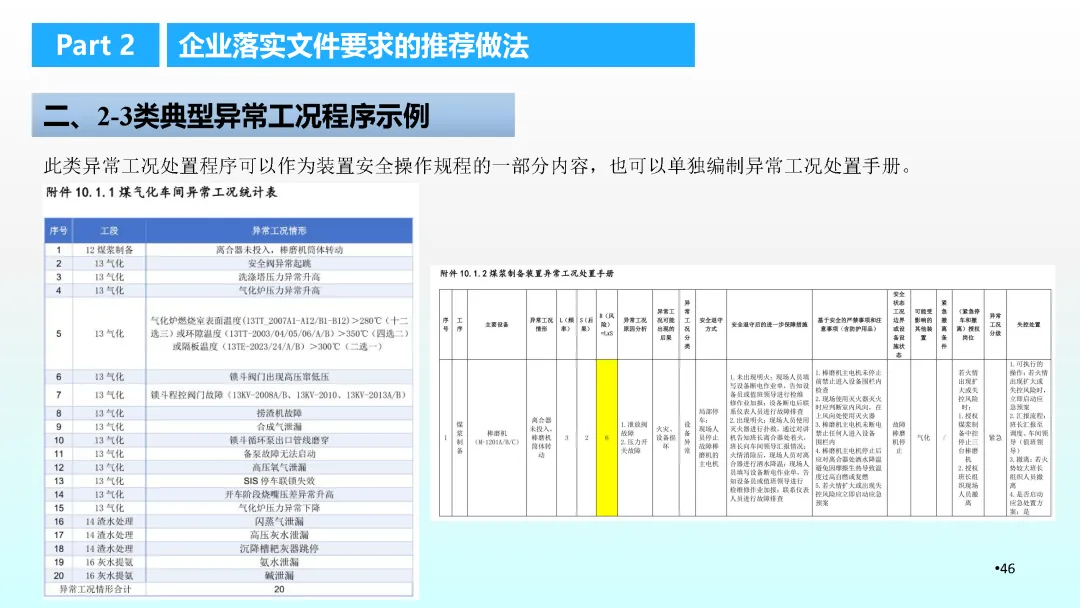1080x608 pixels.
Task: Click the '异常工况情形合计' total label
Action: click(95, 589)
